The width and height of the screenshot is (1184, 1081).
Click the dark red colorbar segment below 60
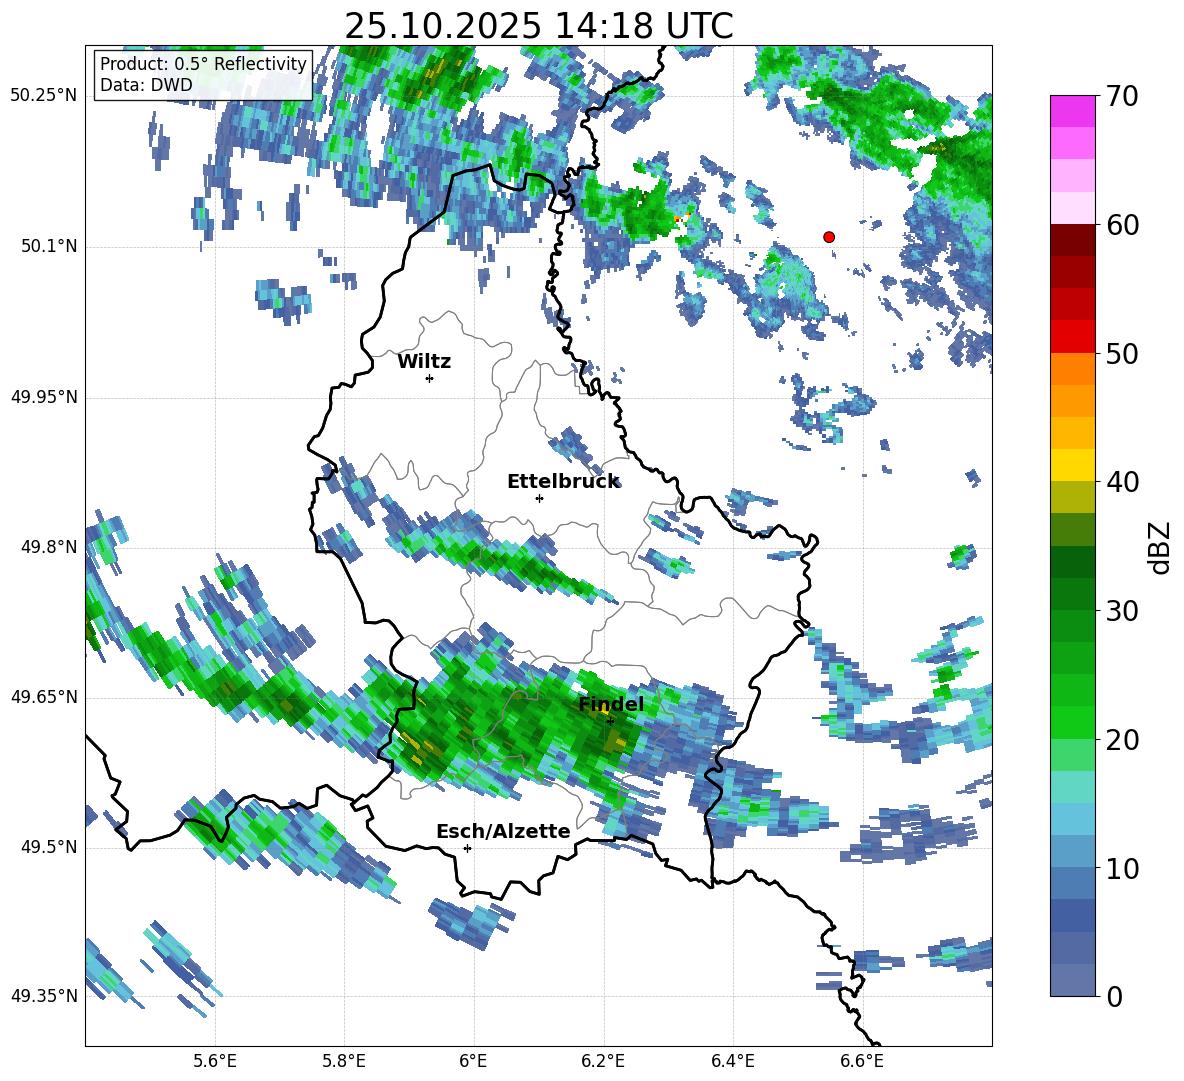pos(1073,241)
